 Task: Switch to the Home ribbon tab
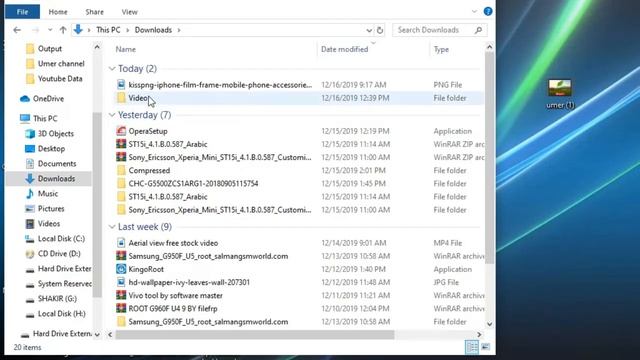(58, 12)
